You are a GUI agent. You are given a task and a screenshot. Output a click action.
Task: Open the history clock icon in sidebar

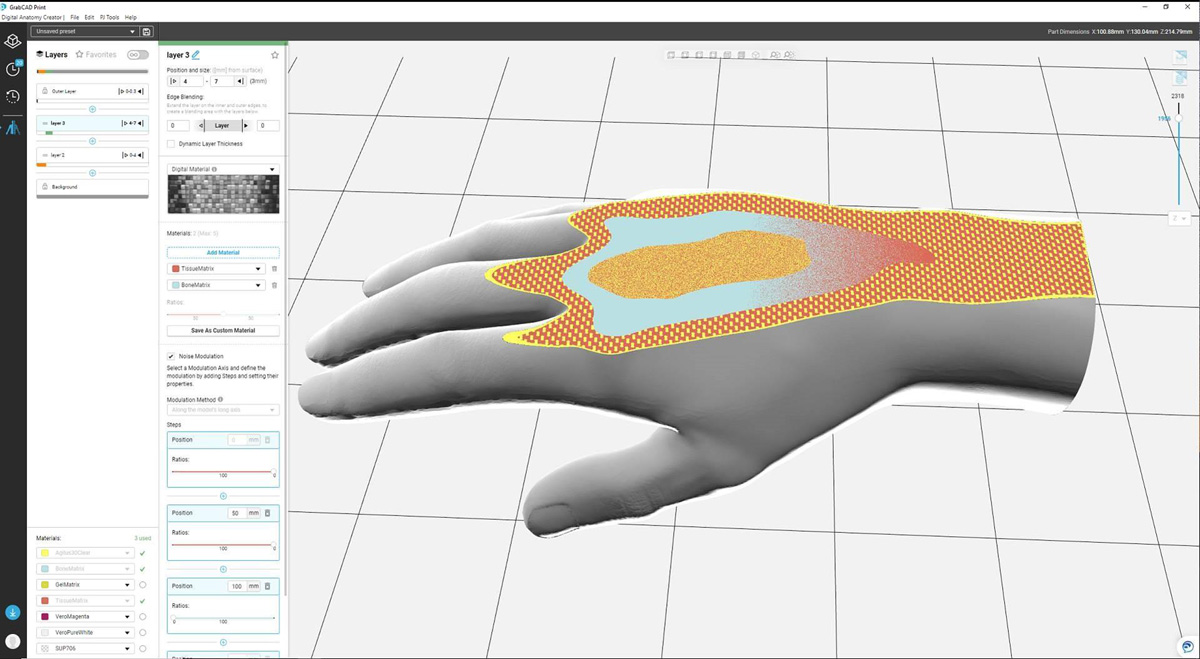(13, 97)
